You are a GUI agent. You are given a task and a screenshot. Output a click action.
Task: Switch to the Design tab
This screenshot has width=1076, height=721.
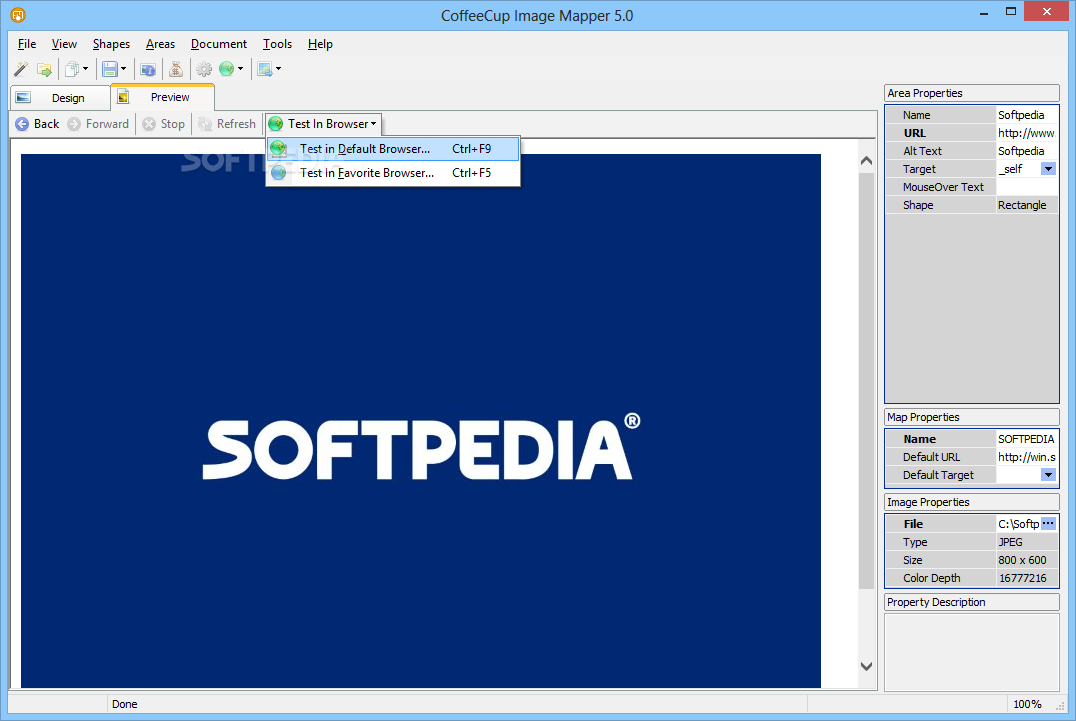tap(60, 98)
